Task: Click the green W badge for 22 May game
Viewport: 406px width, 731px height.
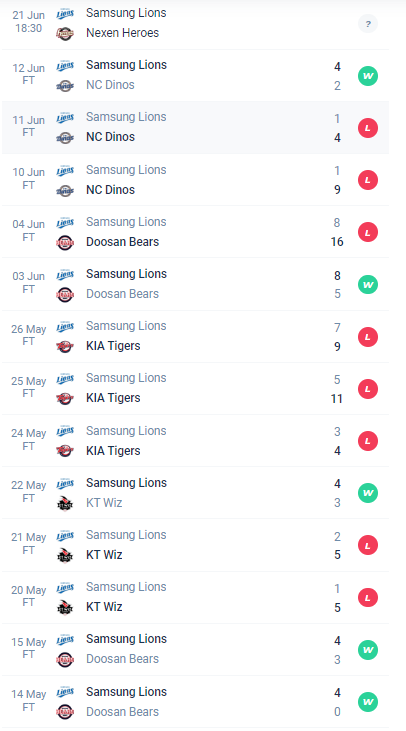Action: [368, 493]
